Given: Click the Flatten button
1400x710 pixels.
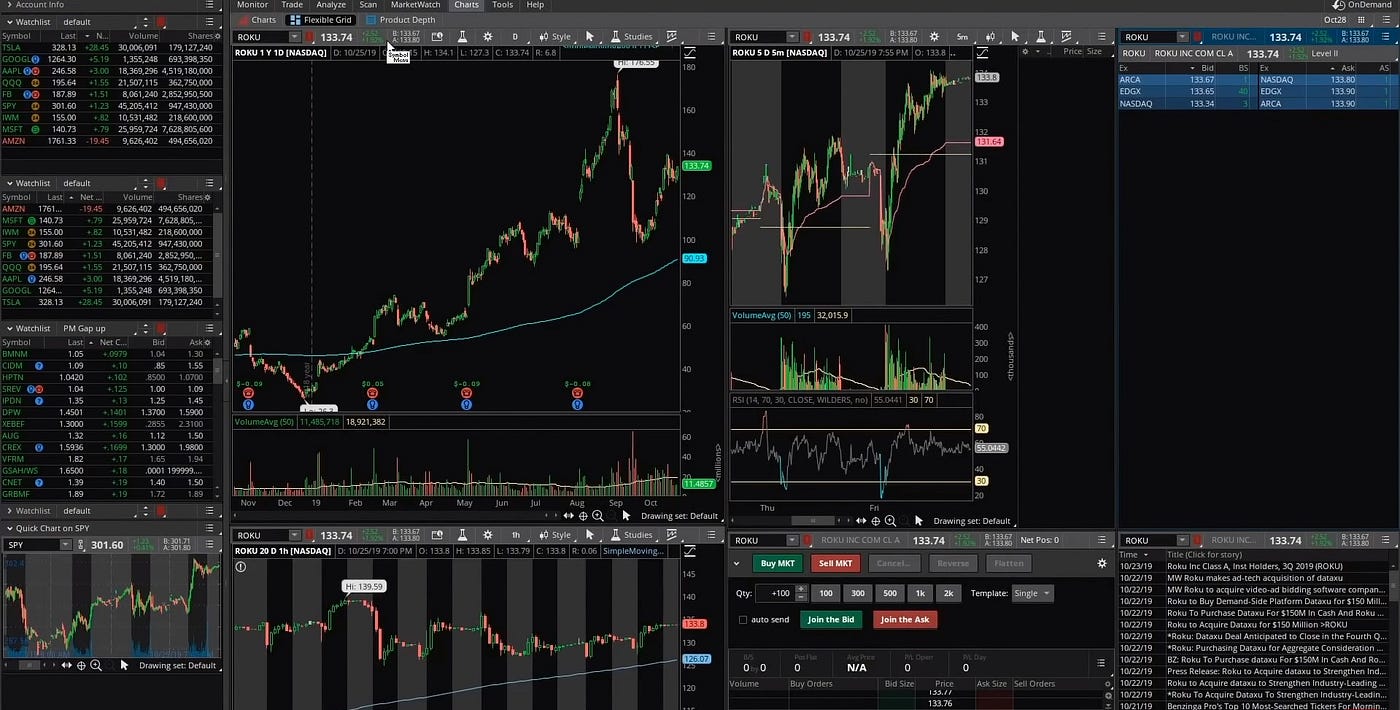Looking at the screenshot, I should tap(1009, 563).
